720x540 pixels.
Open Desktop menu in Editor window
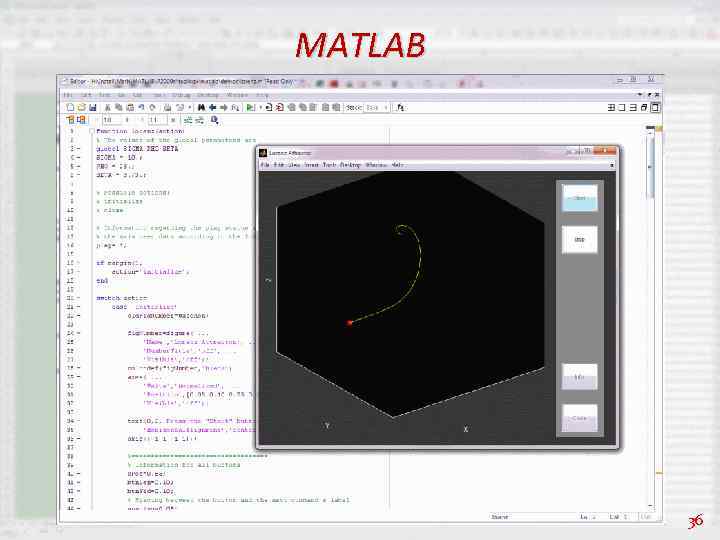pyautogui.click(x=208, y=95)
